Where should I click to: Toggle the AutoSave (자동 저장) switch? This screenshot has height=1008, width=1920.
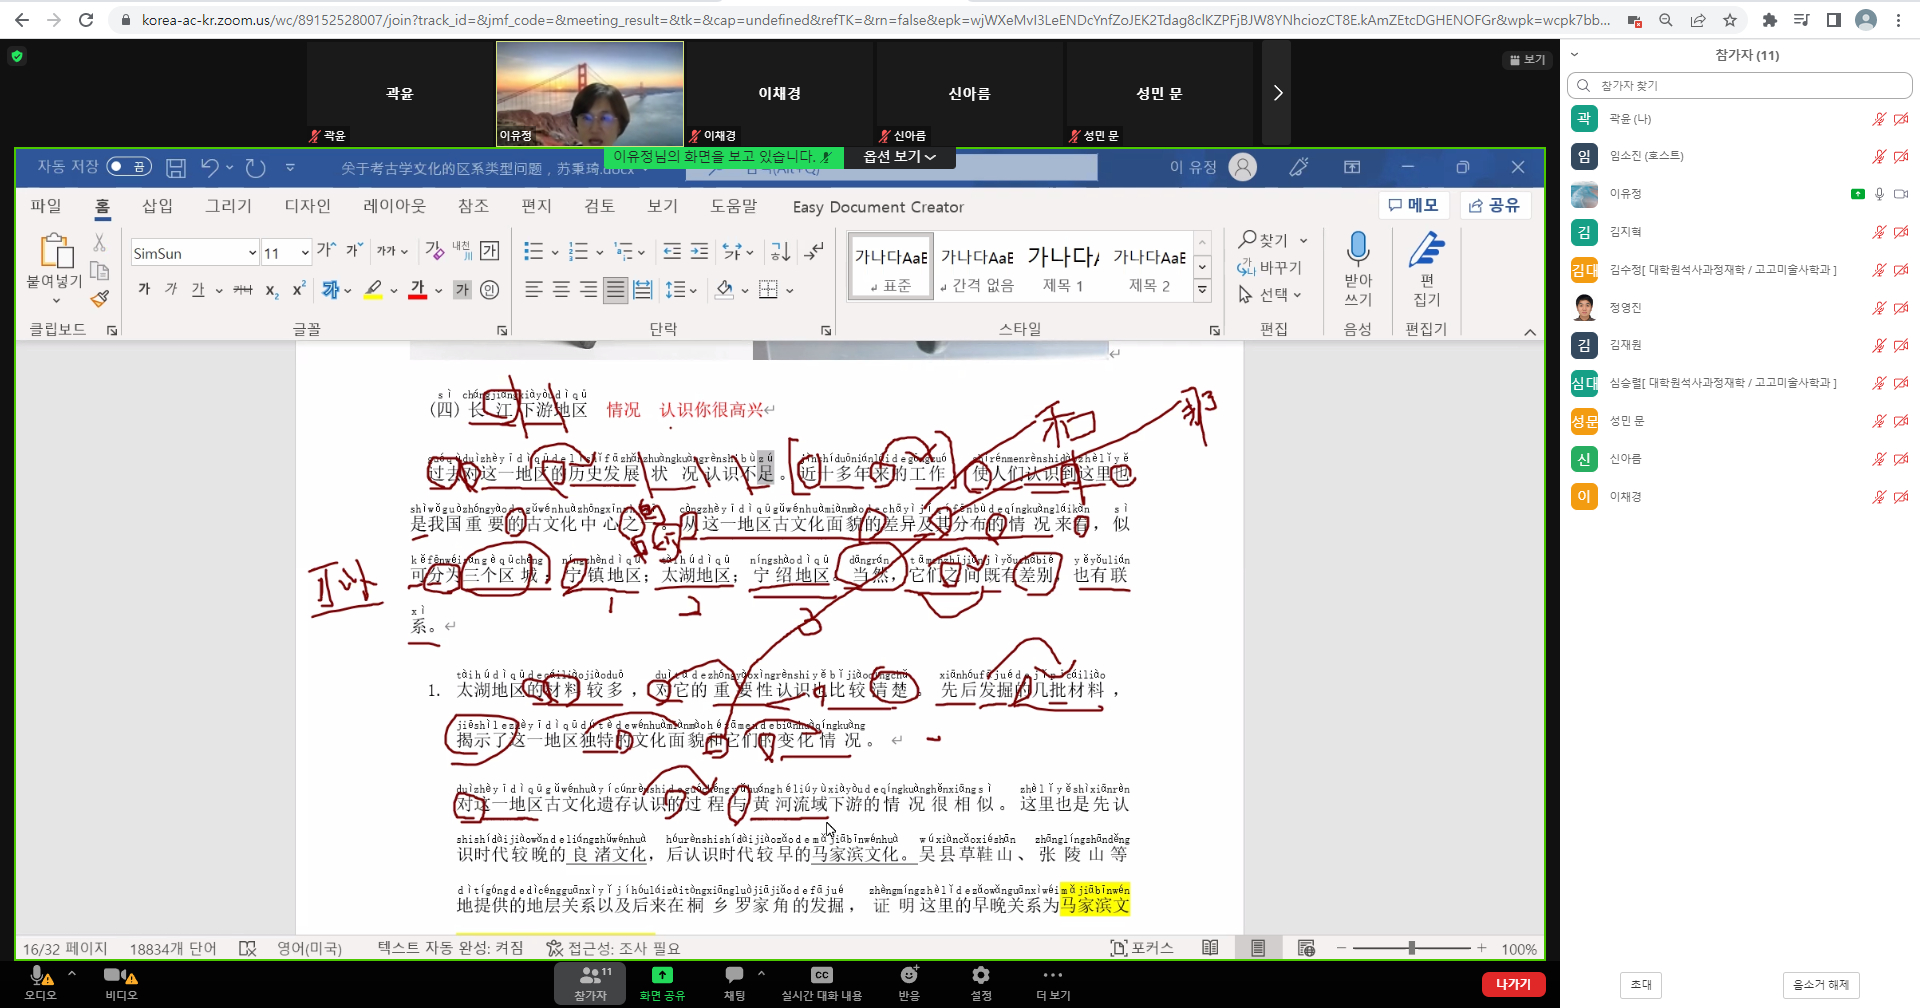[x=129, y=167]
